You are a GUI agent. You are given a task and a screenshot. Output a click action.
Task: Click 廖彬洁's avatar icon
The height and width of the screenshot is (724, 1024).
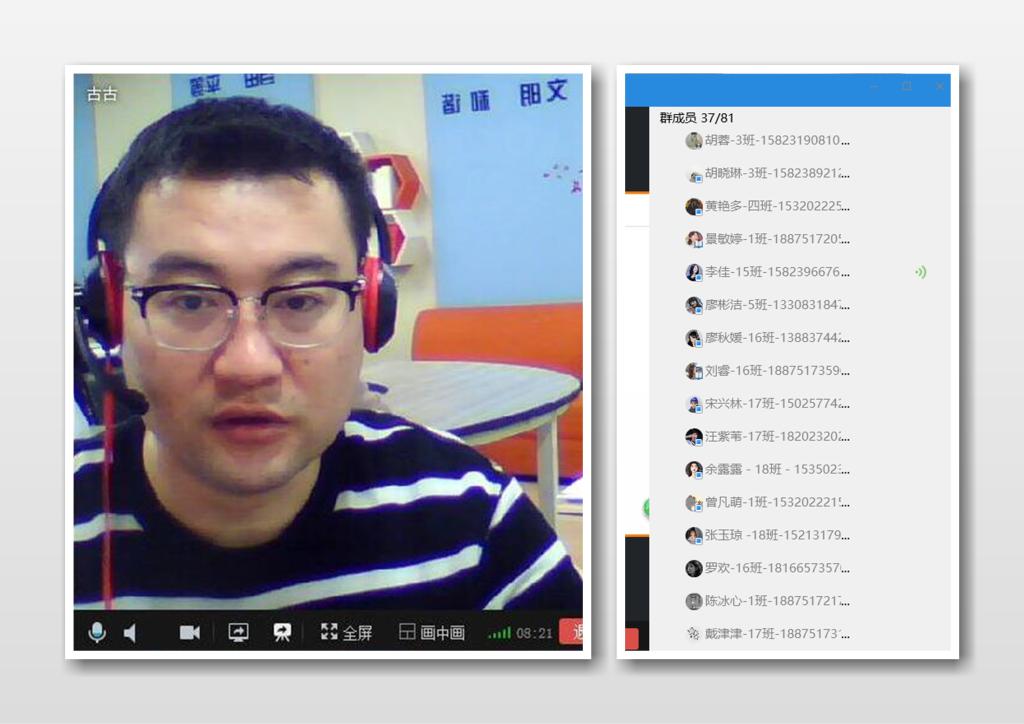[x=694, y=305]
